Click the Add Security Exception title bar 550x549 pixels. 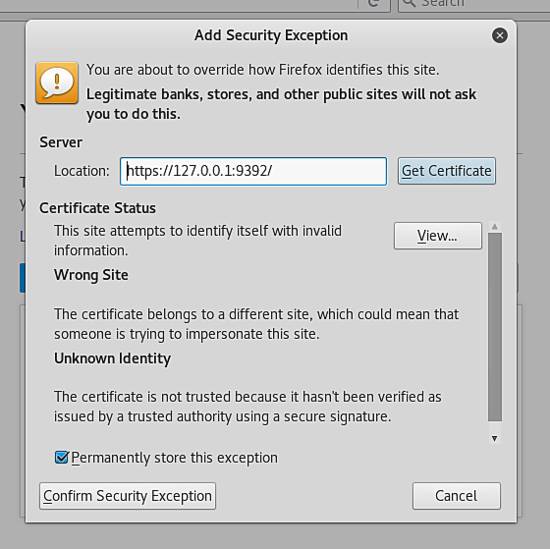[x=271, y=35]
